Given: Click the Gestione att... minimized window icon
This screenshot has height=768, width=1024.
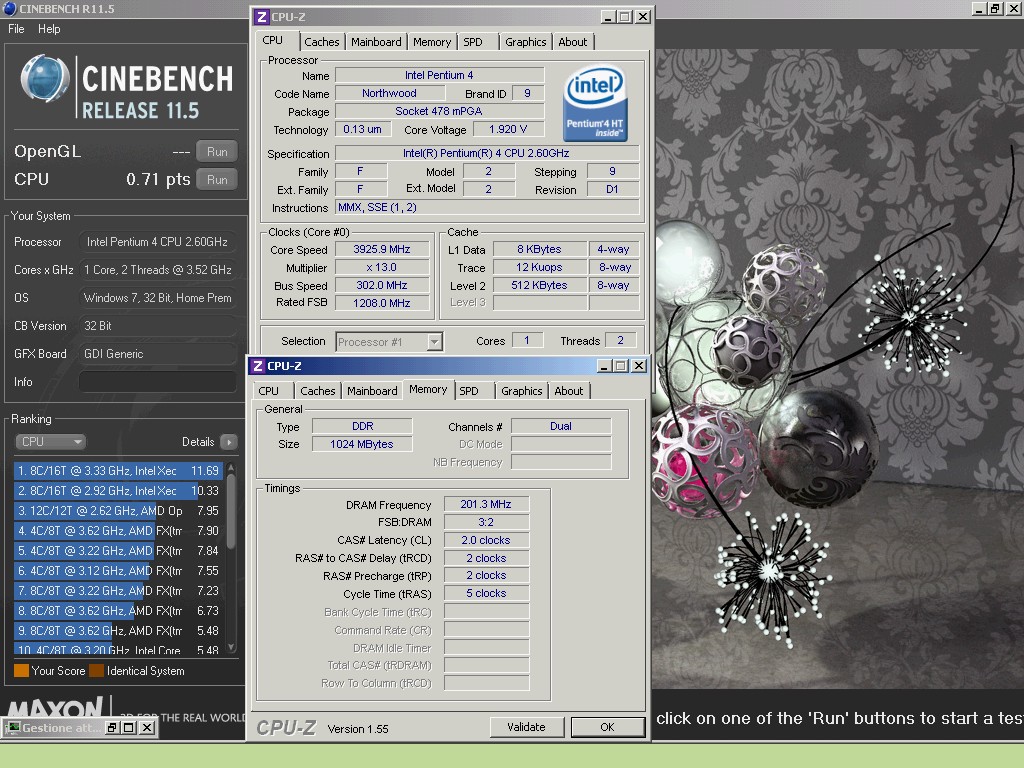Looking at the screenshot, I should (13, 728).
